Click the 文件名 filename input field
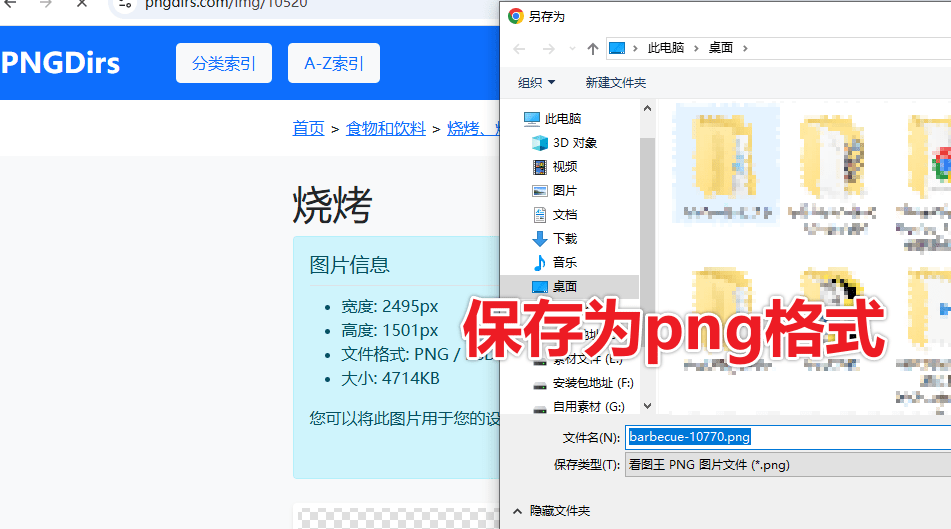This screenshot has width=951, height=529. [x=788, y=437]
